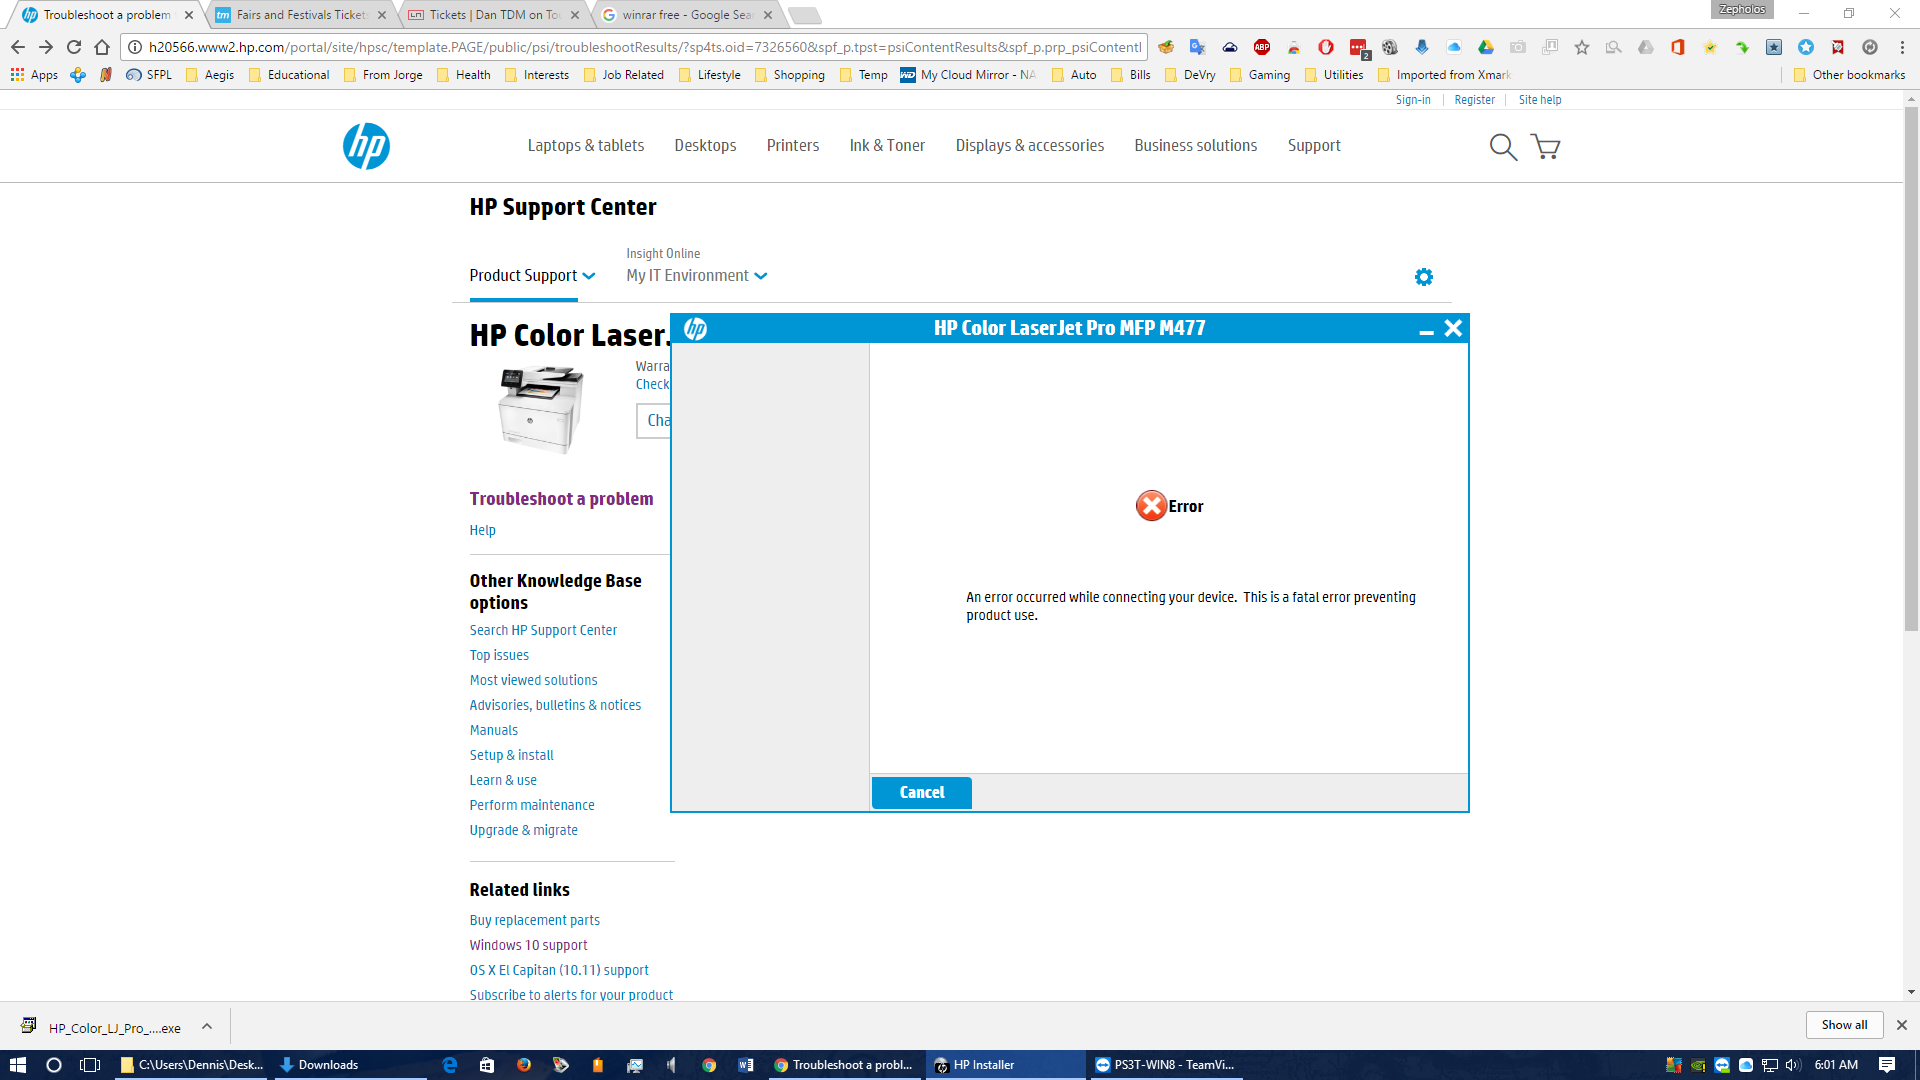Open the Chrome three-dot menu

1902,47
